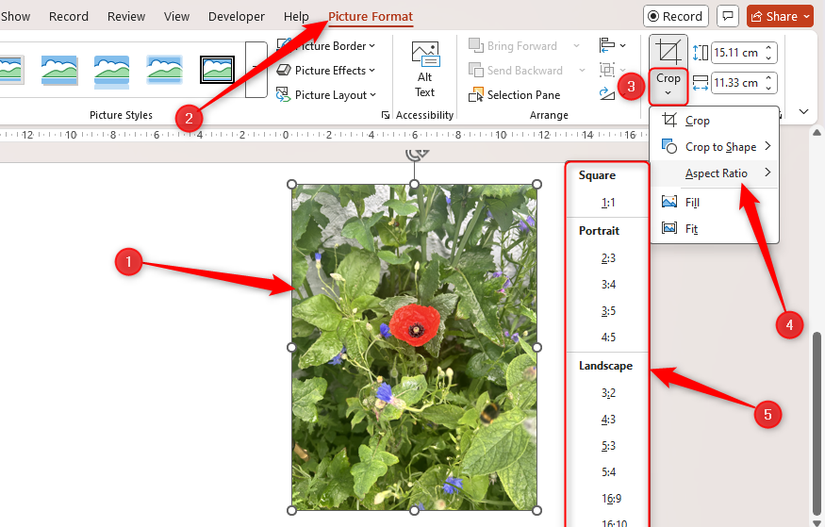825x527 pixels.
Task: Click the Picture Border pen icon
Action: [x=284, y=45]
